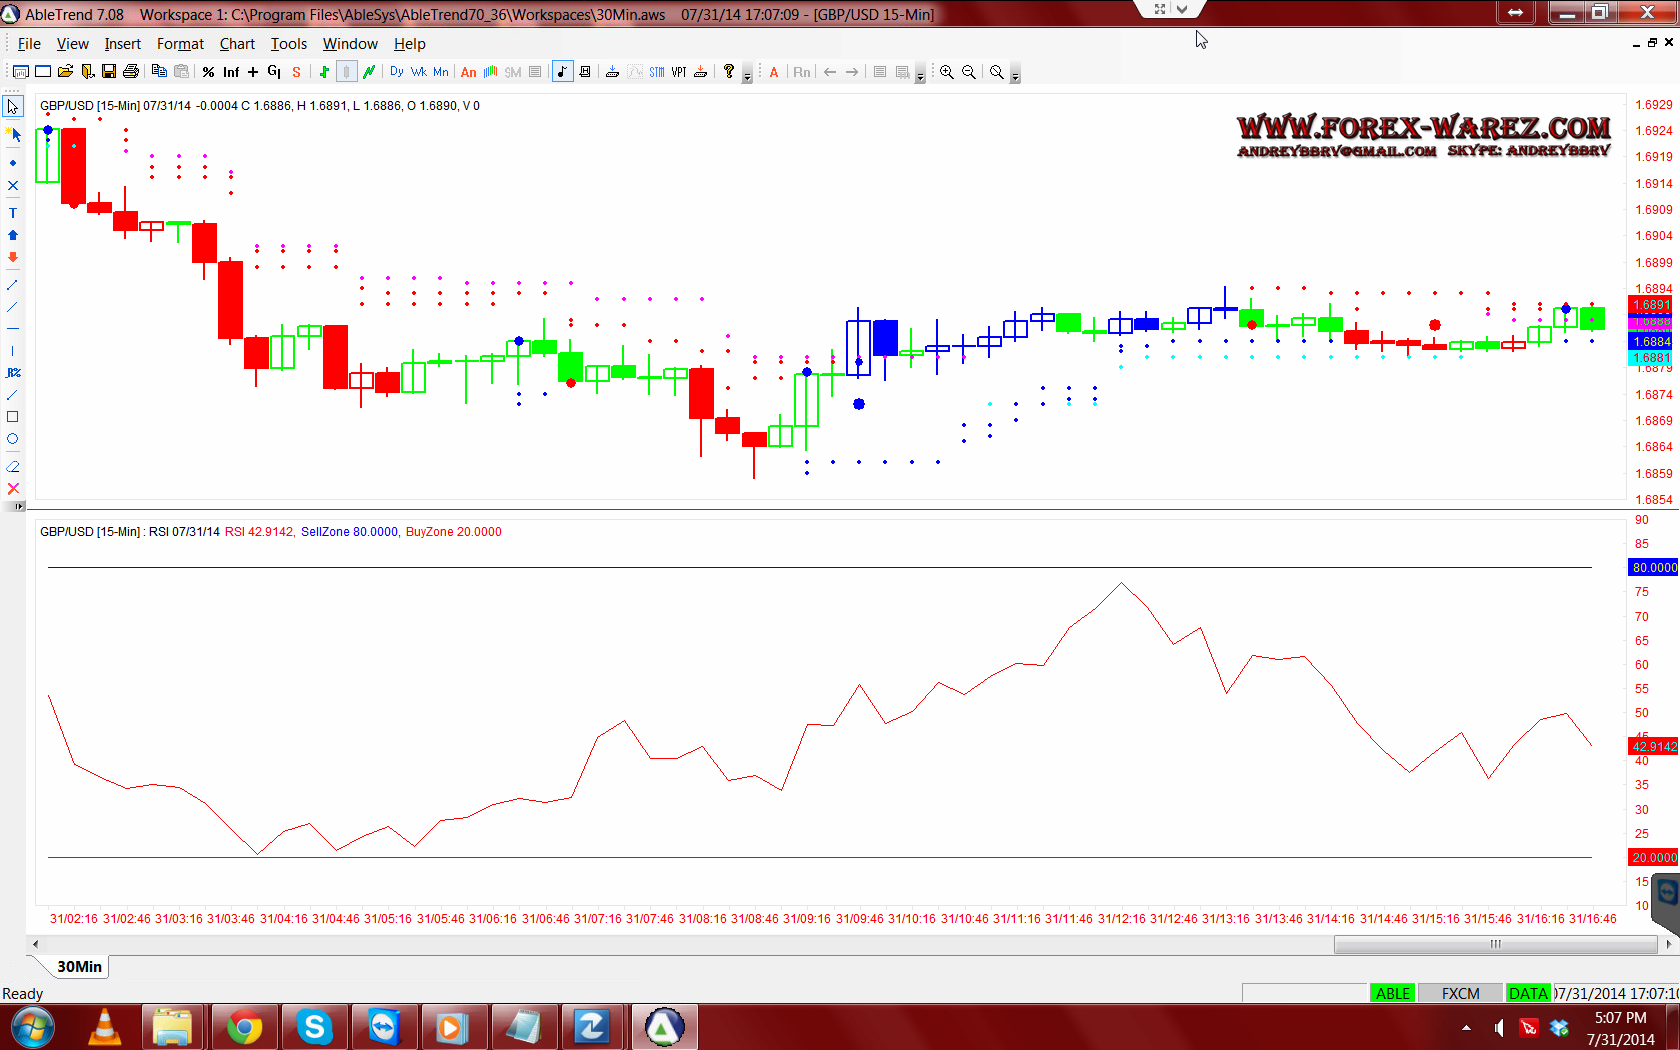The width and height of the screenshot is (1680, 1050).
Task: Click the Save workspace floppy disk icon
Action: (x=109, y=72)
